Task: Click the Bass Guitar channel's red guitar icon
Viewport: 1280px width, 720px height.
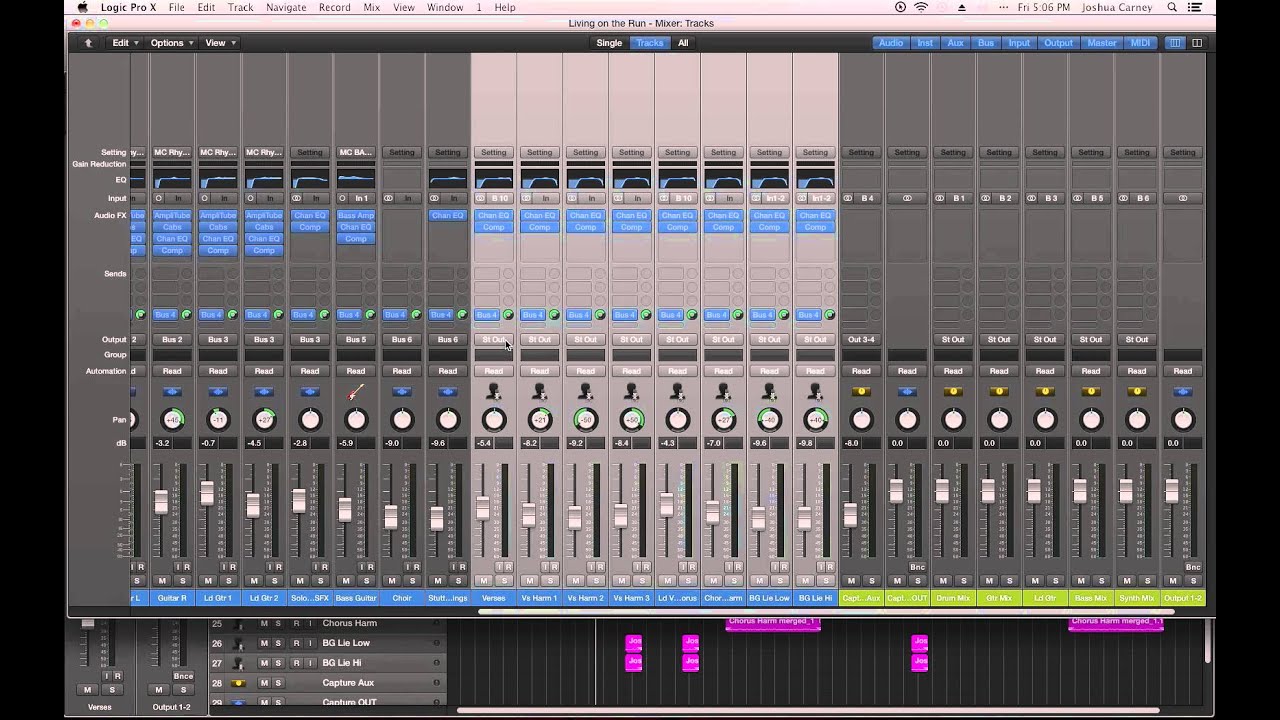Action: pos(356,392)
